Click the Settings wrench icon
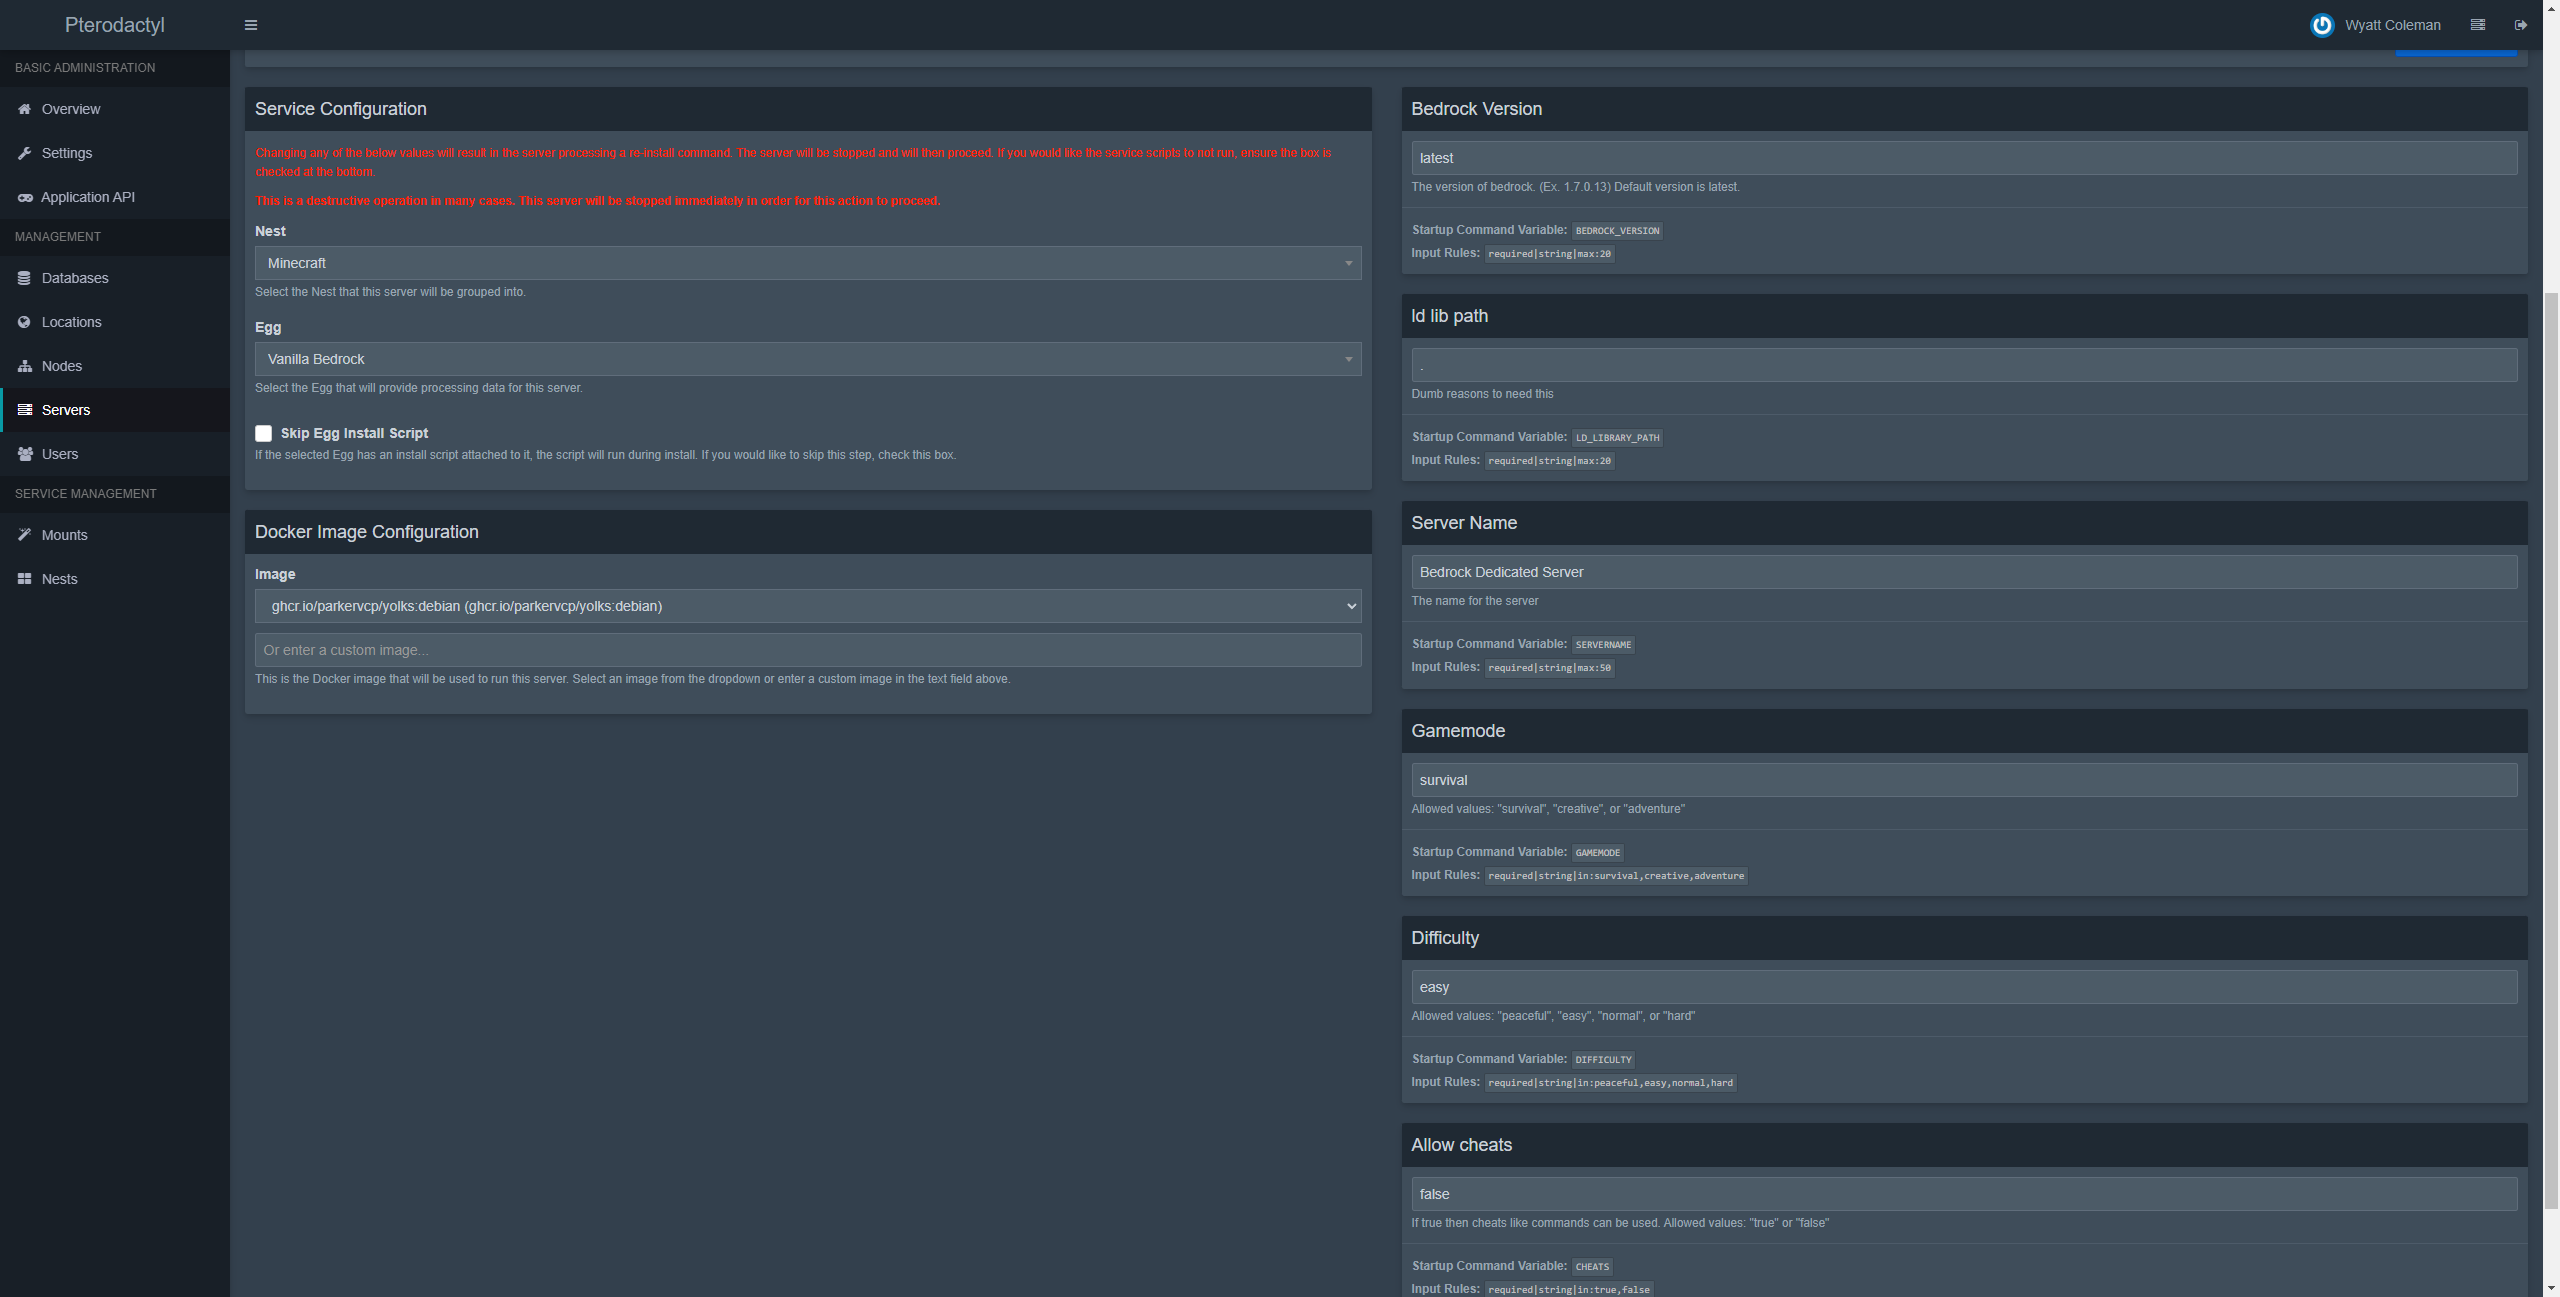 [x=25, y=153]
